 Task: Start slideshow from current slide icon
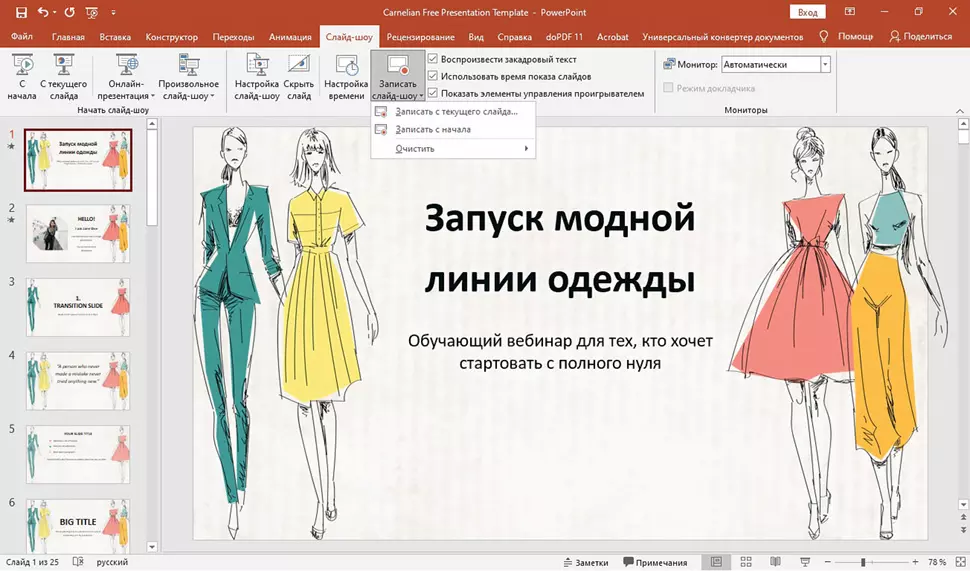tap(64, 76)
